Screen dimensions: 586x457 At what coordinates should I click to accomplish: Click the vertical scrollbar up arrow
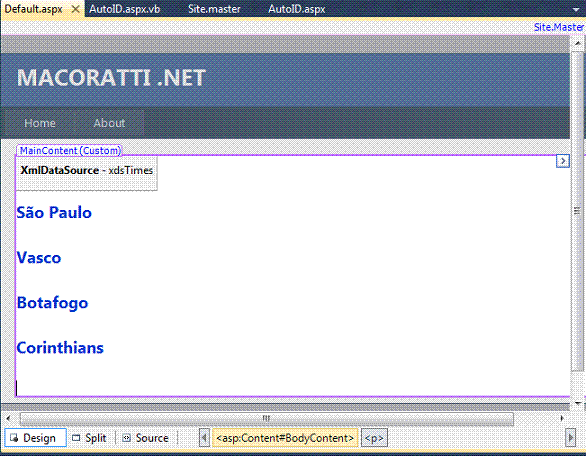click(577, 43)
